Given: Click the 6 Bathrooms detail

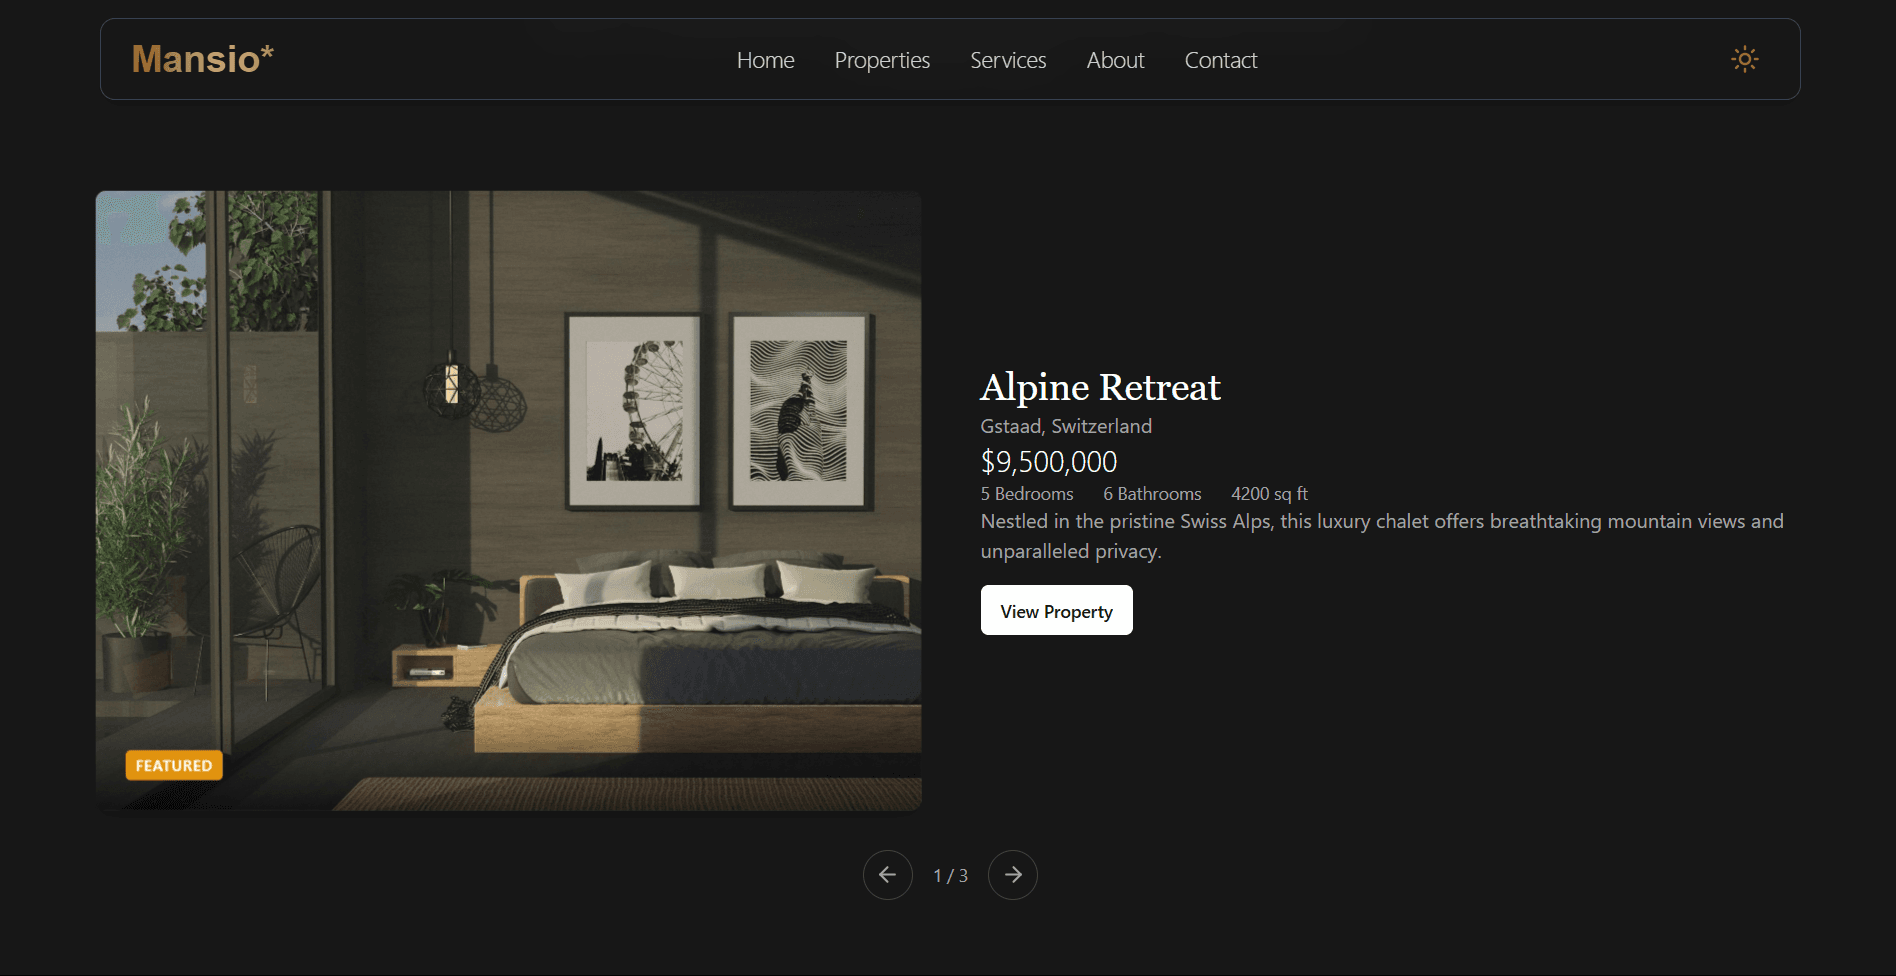Looking at the screenshot, I should [1152, 494].
